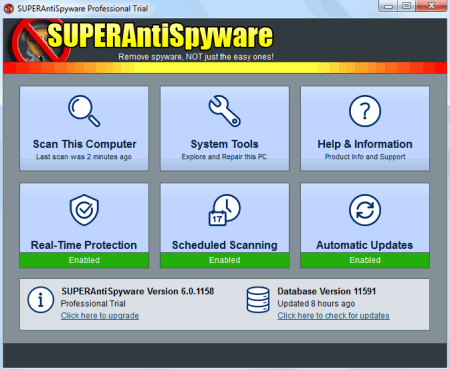Toggle Scheduled Scanning Enabled status bar
The image size is (450, 370).
click(x=225, y=260)
